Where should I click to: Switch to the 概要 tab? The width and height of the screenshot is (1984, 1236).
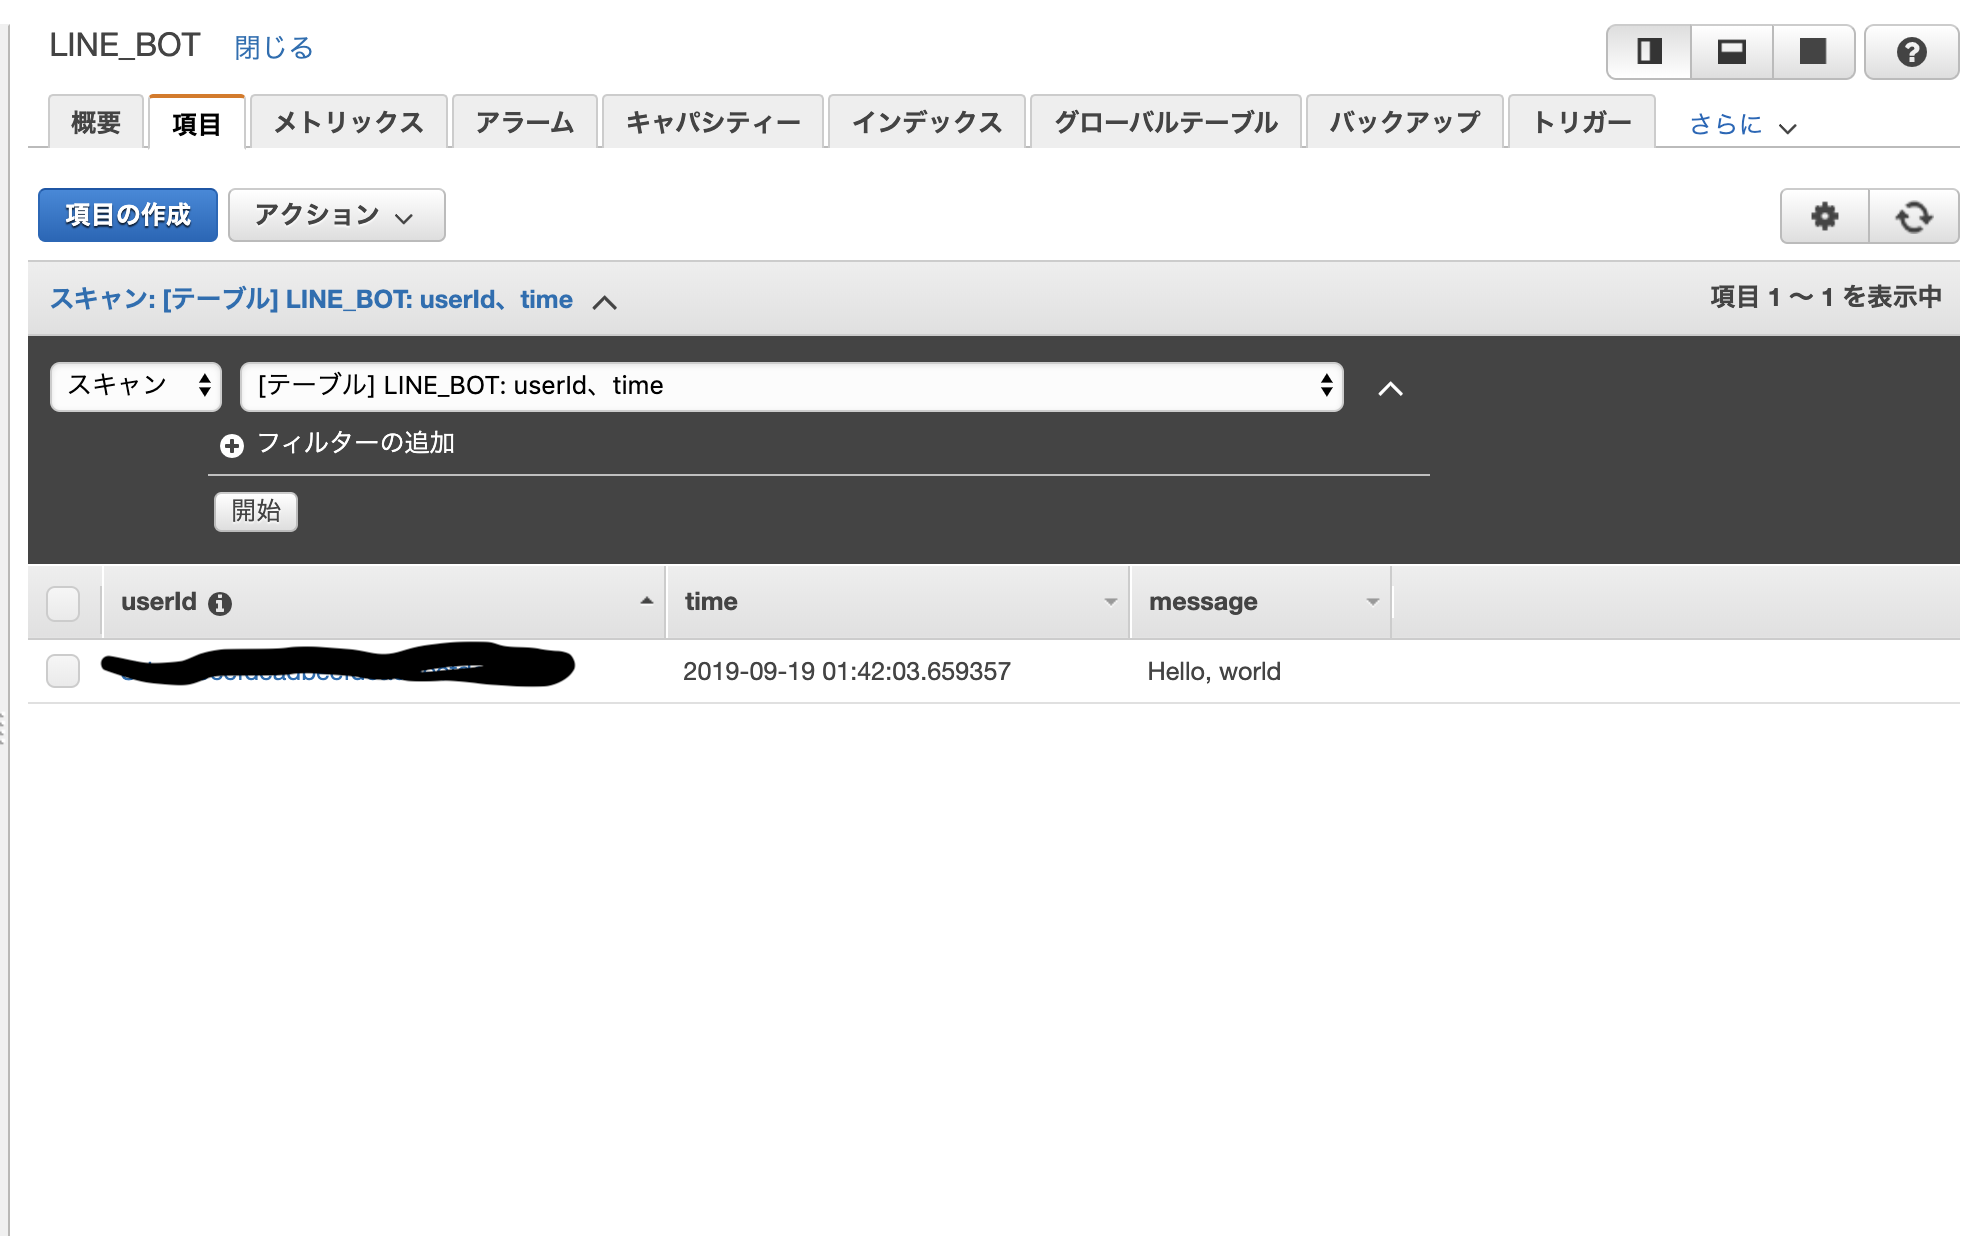(96, 122)
